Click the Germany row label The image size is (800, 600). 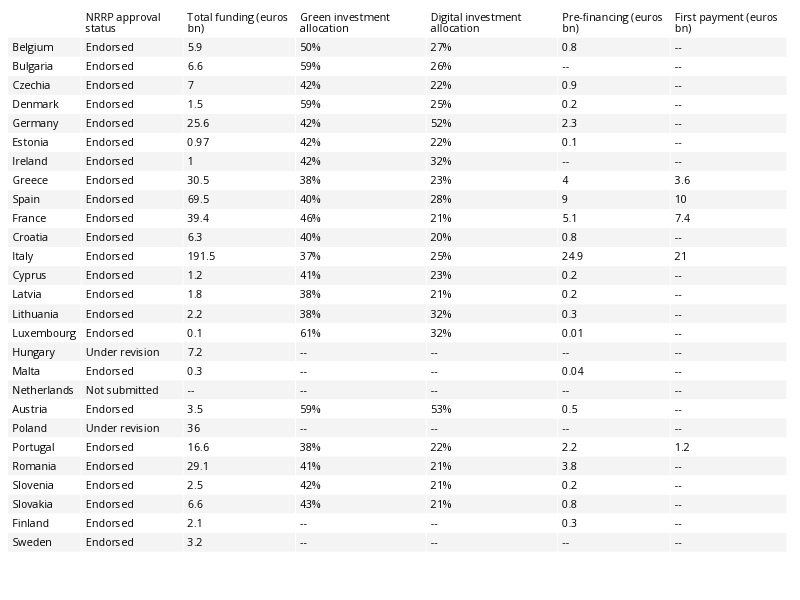tap(35, 124)
